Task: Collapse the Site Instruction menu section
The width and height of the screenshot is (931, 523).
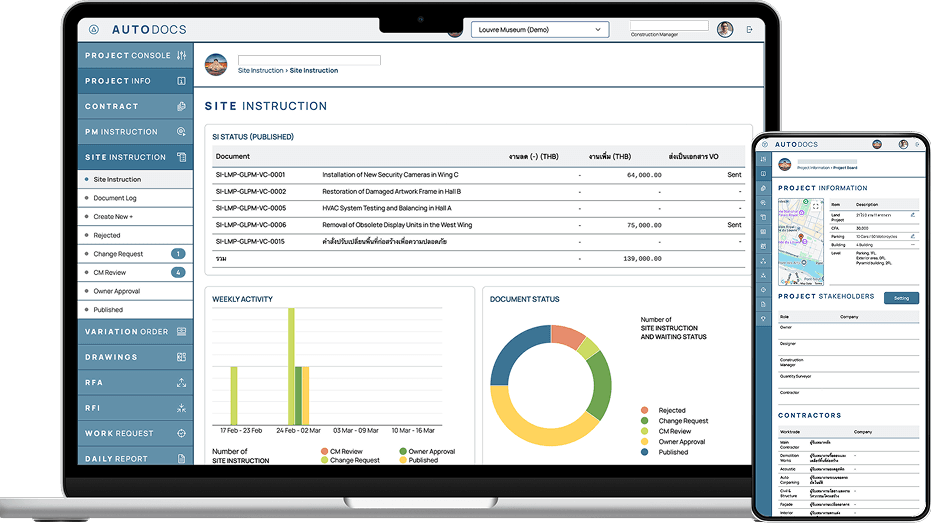Action: click(x=135, y=157)
